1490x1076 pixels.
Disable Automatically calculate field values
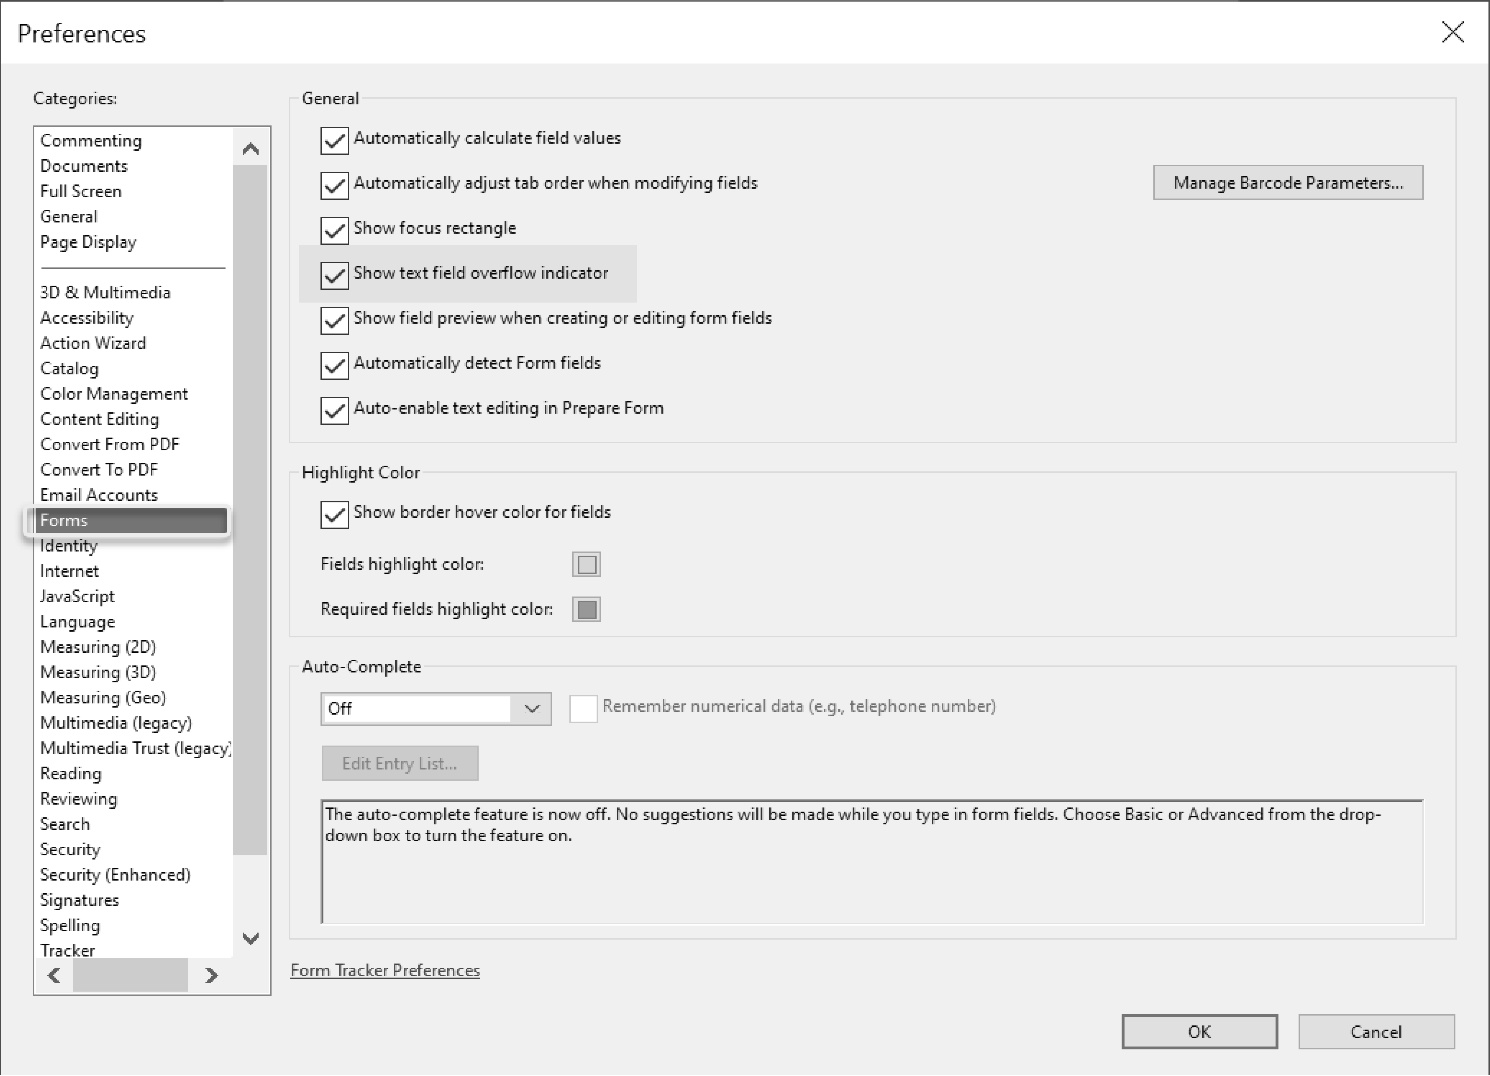pyautogui.click(x=334, y=140)
